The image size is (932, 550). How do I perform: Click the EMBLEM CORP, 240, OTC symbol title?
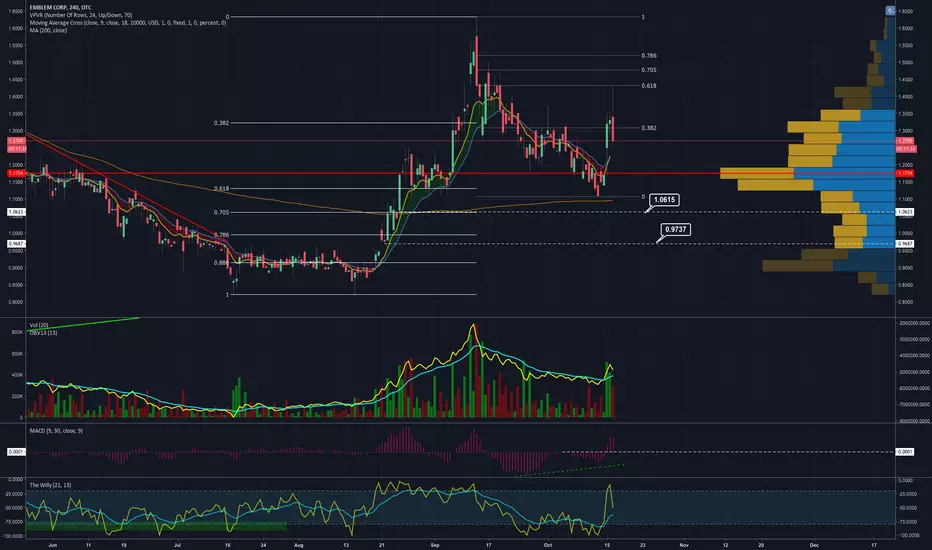(x=61, y=8)
